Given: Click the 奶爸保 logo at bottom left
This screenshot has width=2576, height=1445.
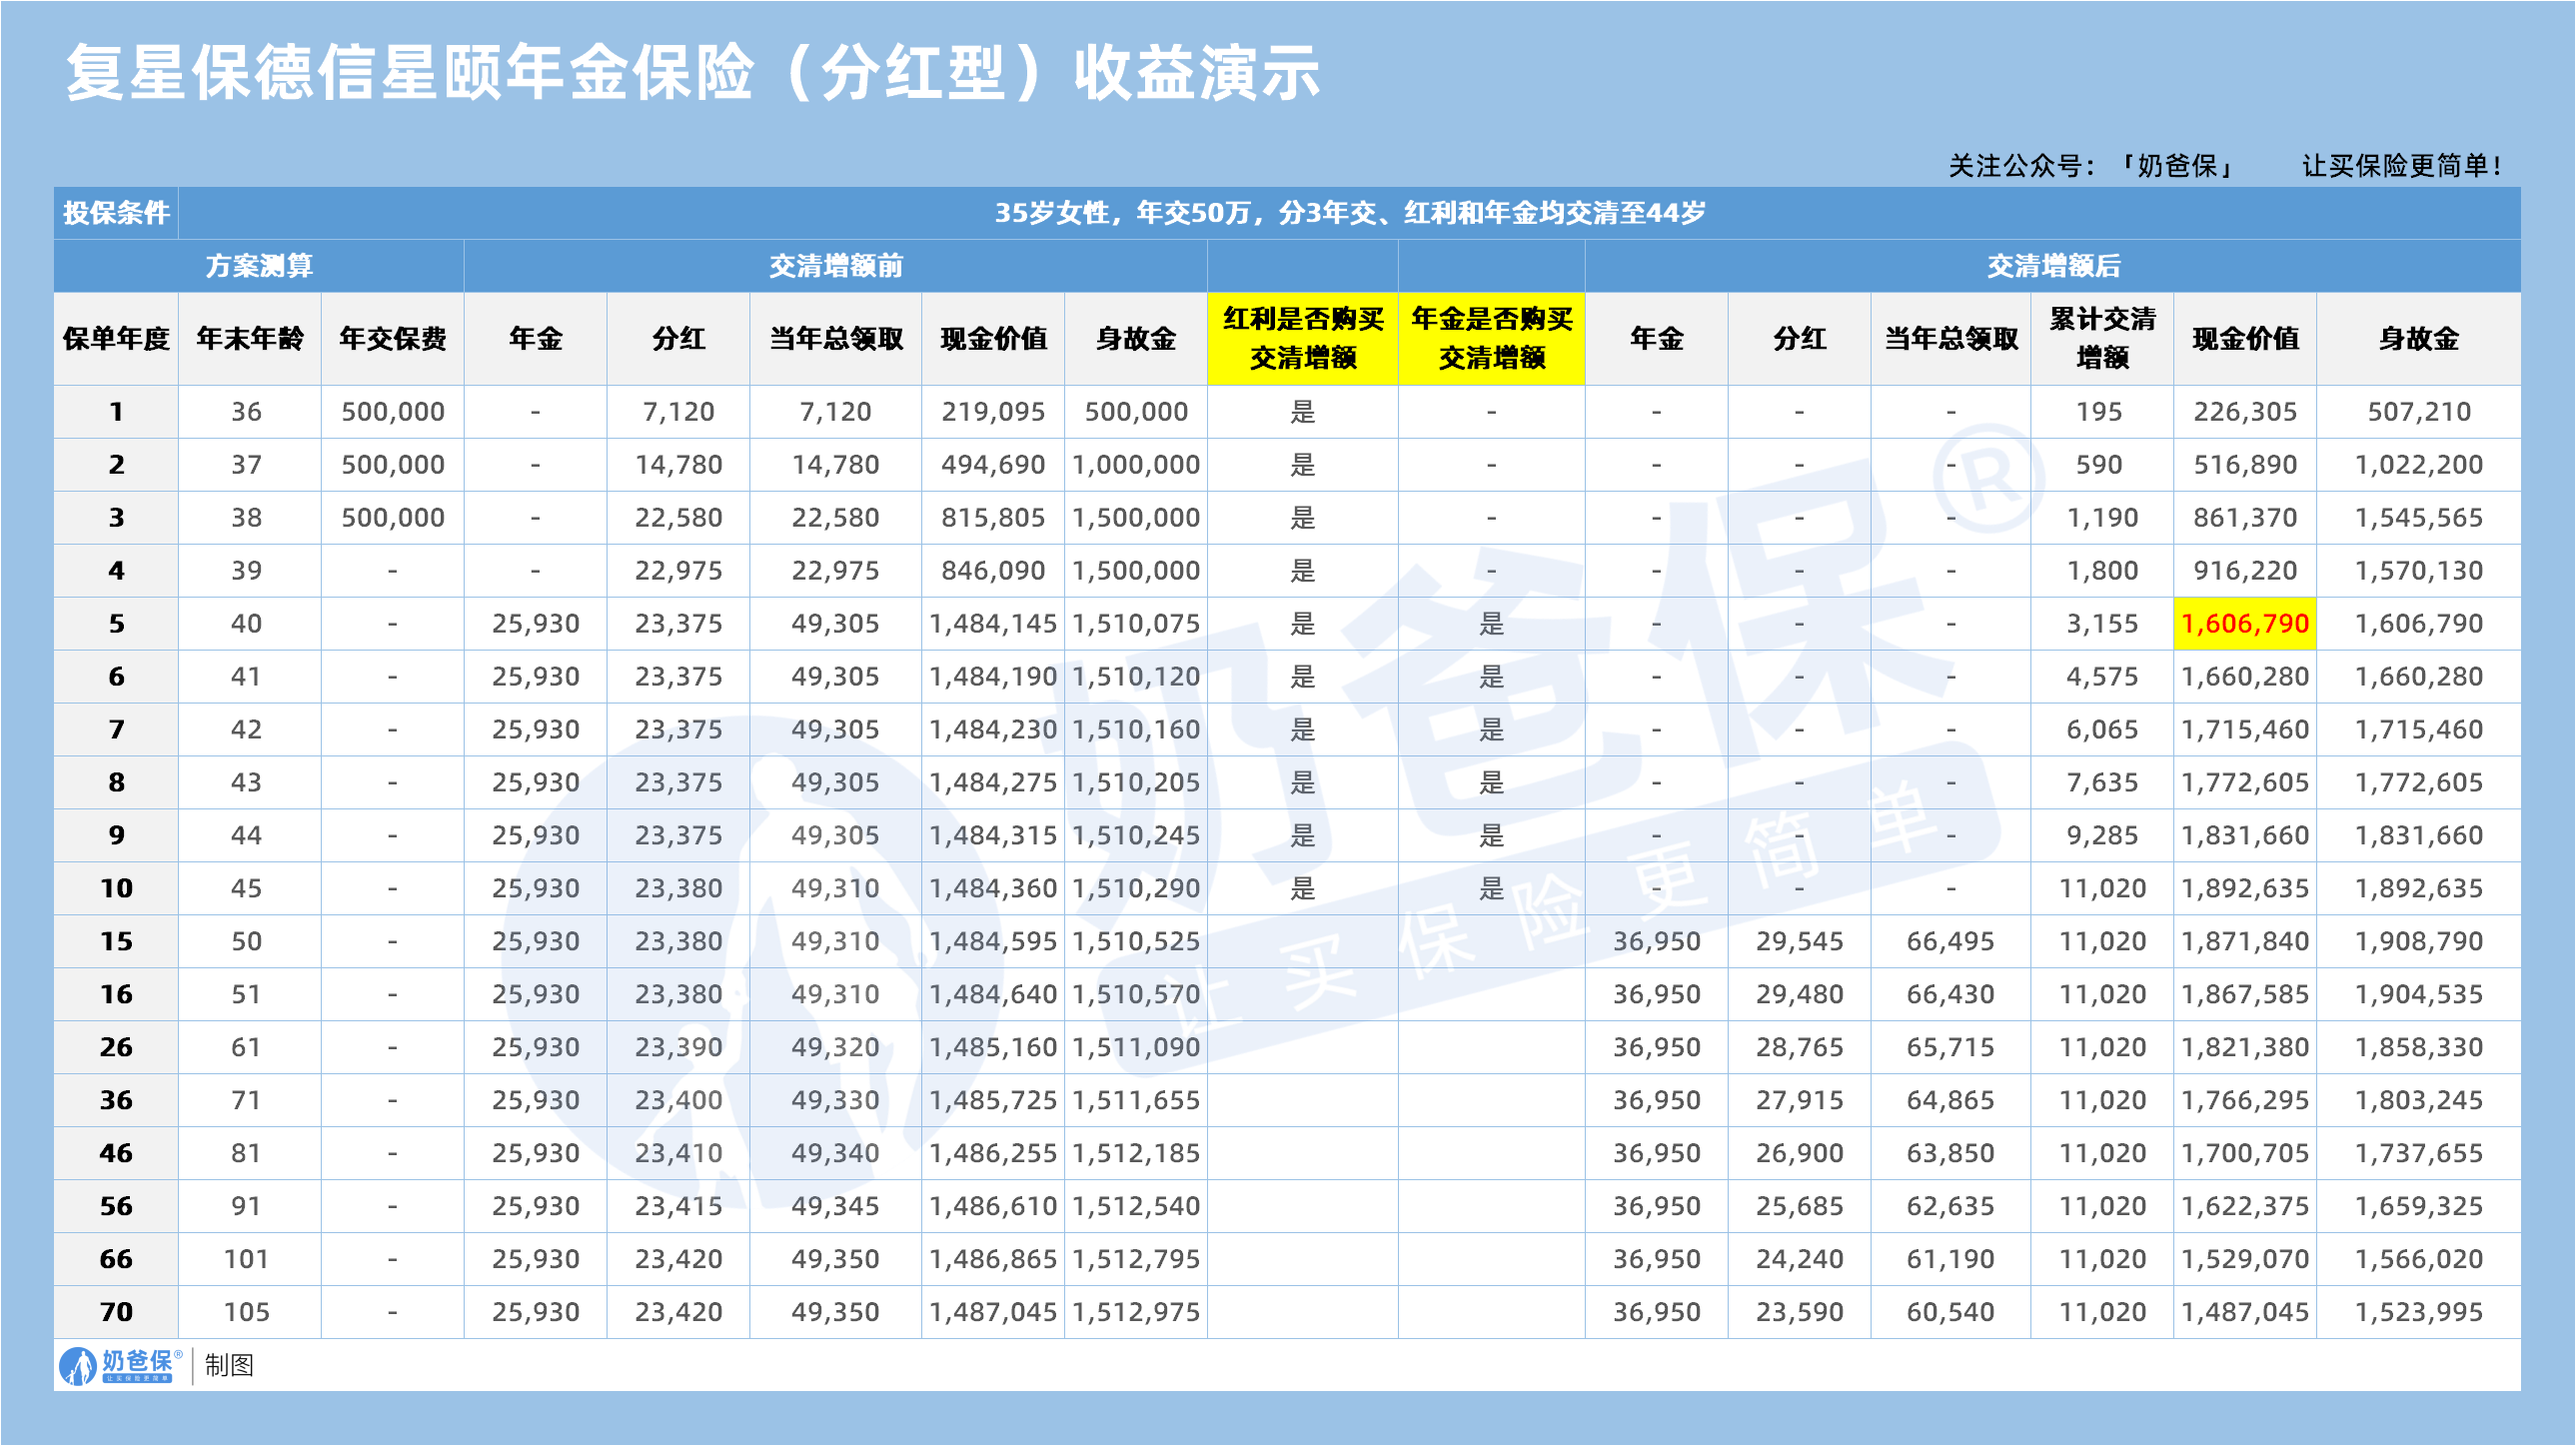Looking at the screenshot, I should click(x=120, y=1365).
